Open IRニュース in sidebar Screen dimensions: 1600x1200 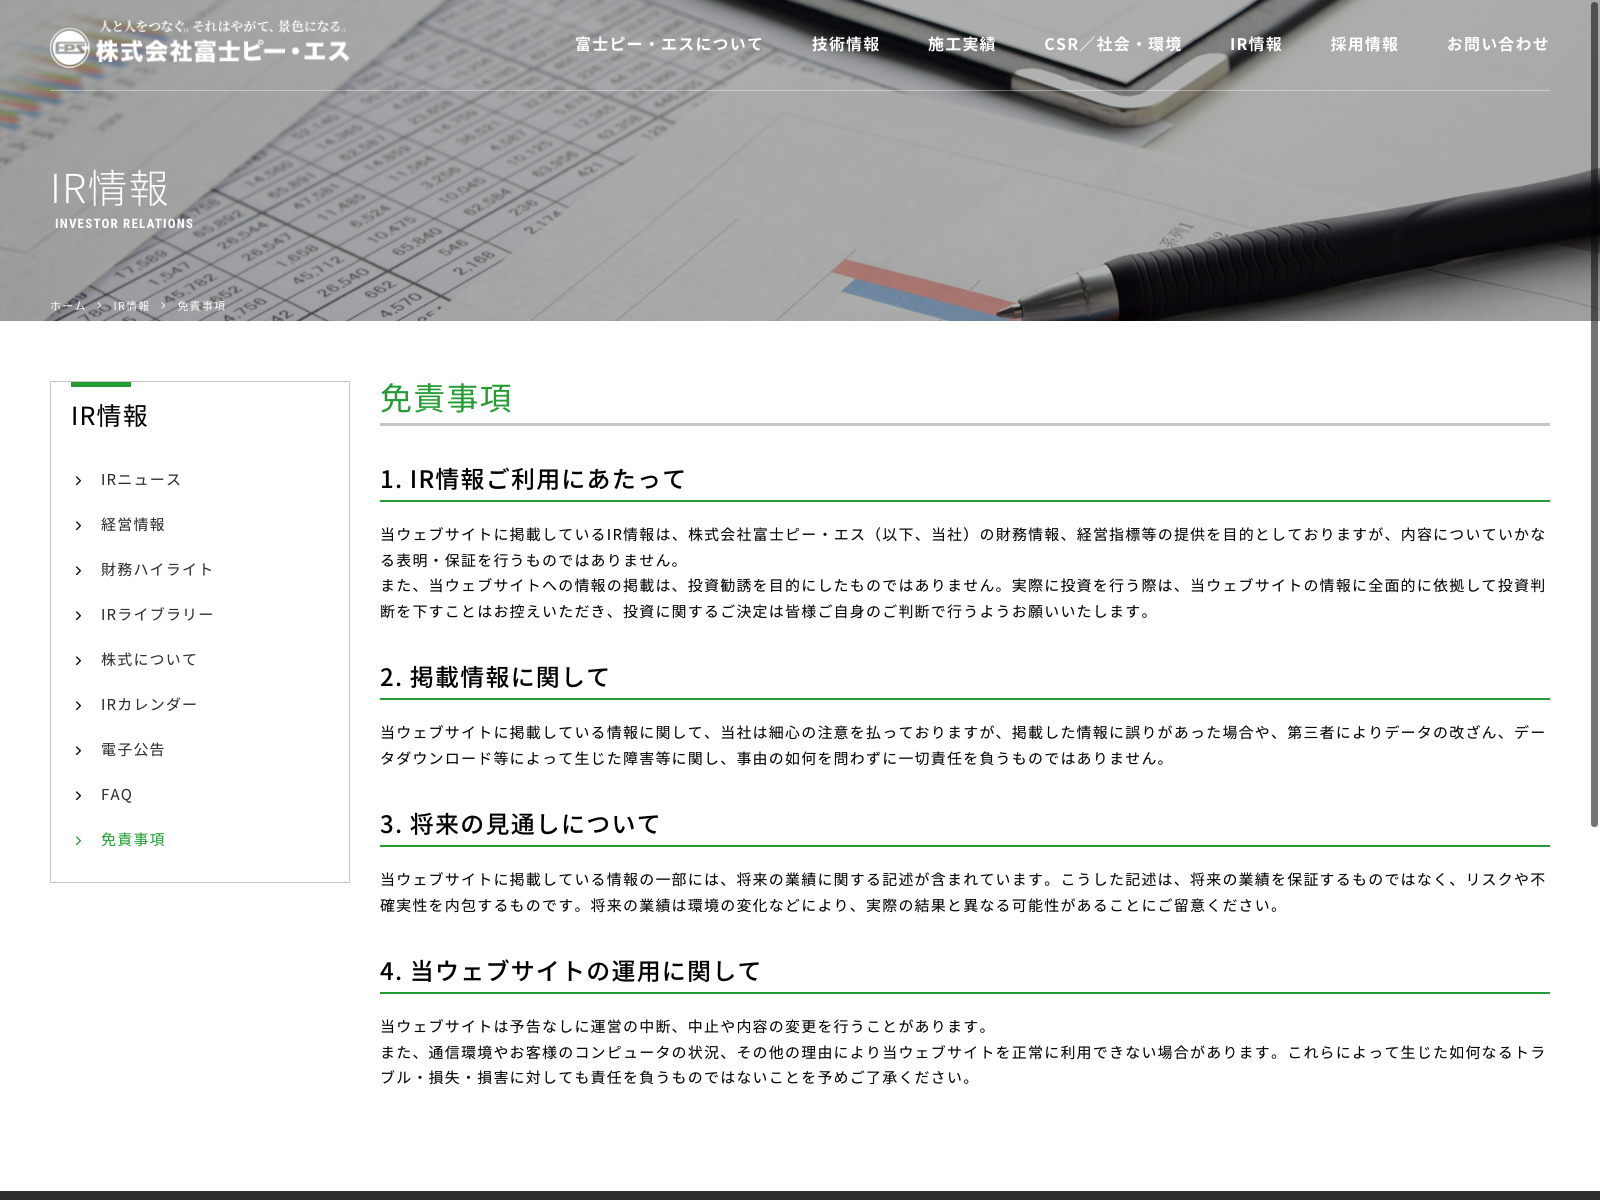141,480
